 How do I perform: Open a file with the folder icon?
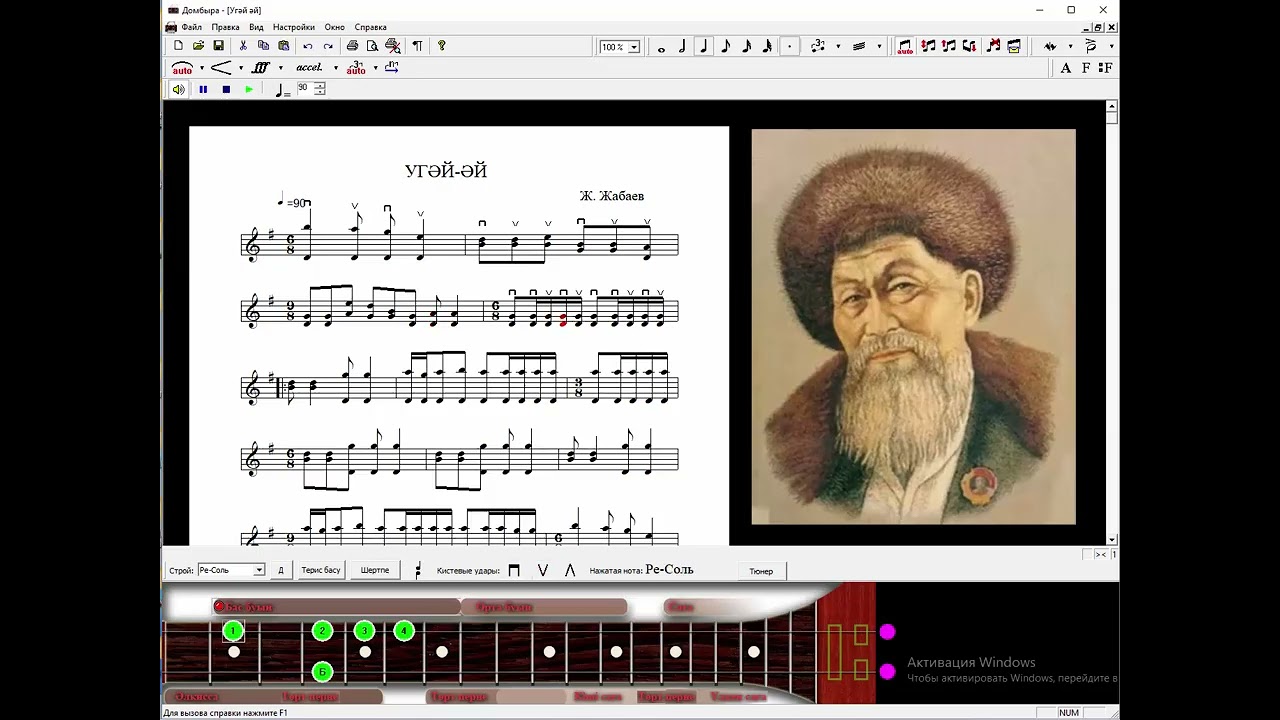tap(198, 46)
